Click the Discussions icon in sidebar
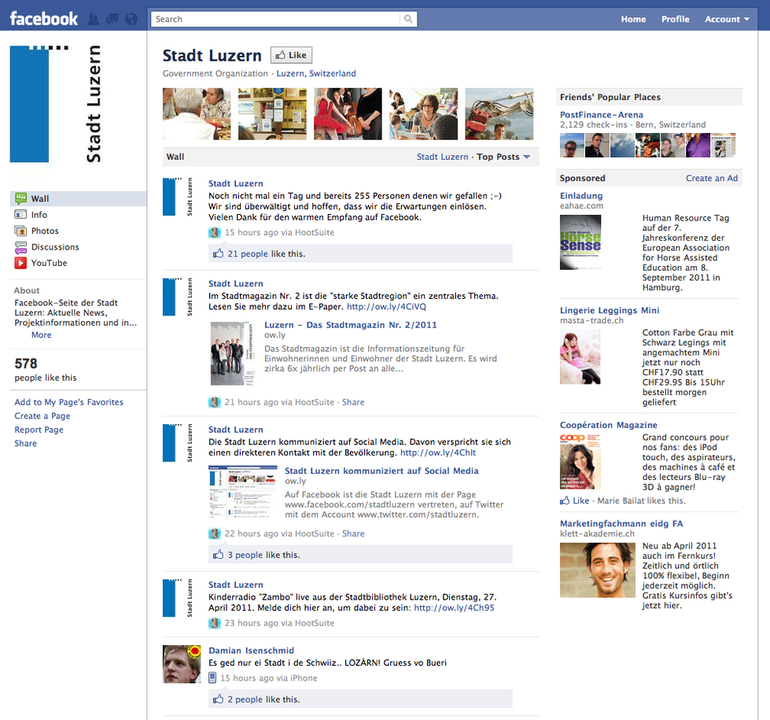The width and height of the screenshot is (770, 720). coord(21,247)
